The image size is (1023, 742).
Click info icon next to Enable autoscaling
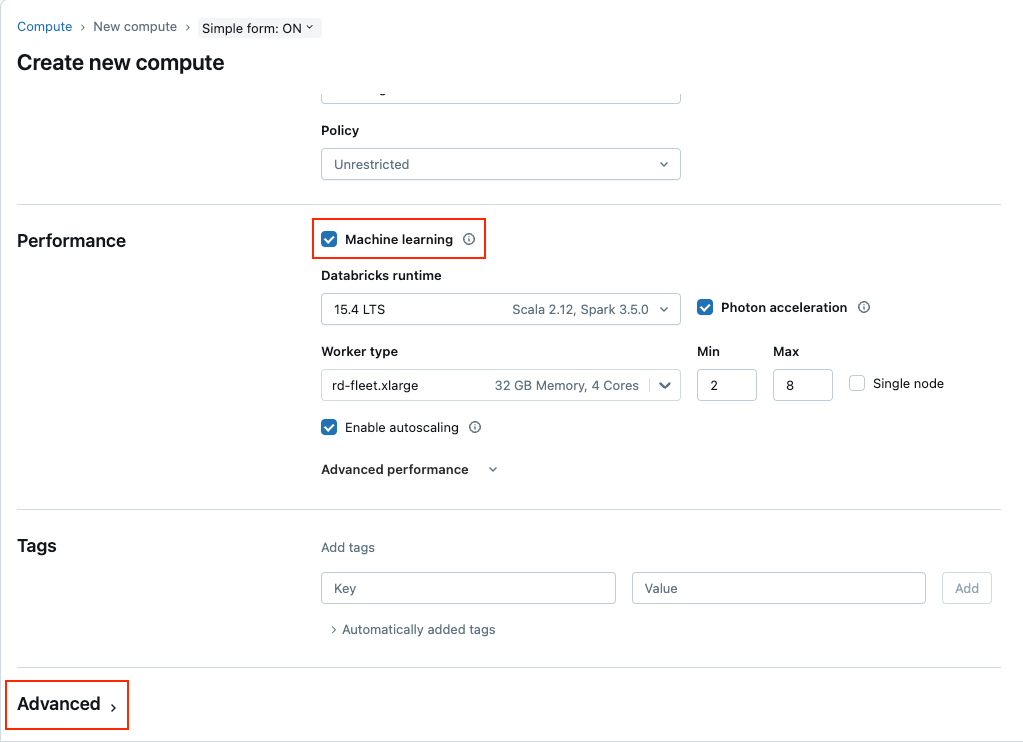(475, 428)
